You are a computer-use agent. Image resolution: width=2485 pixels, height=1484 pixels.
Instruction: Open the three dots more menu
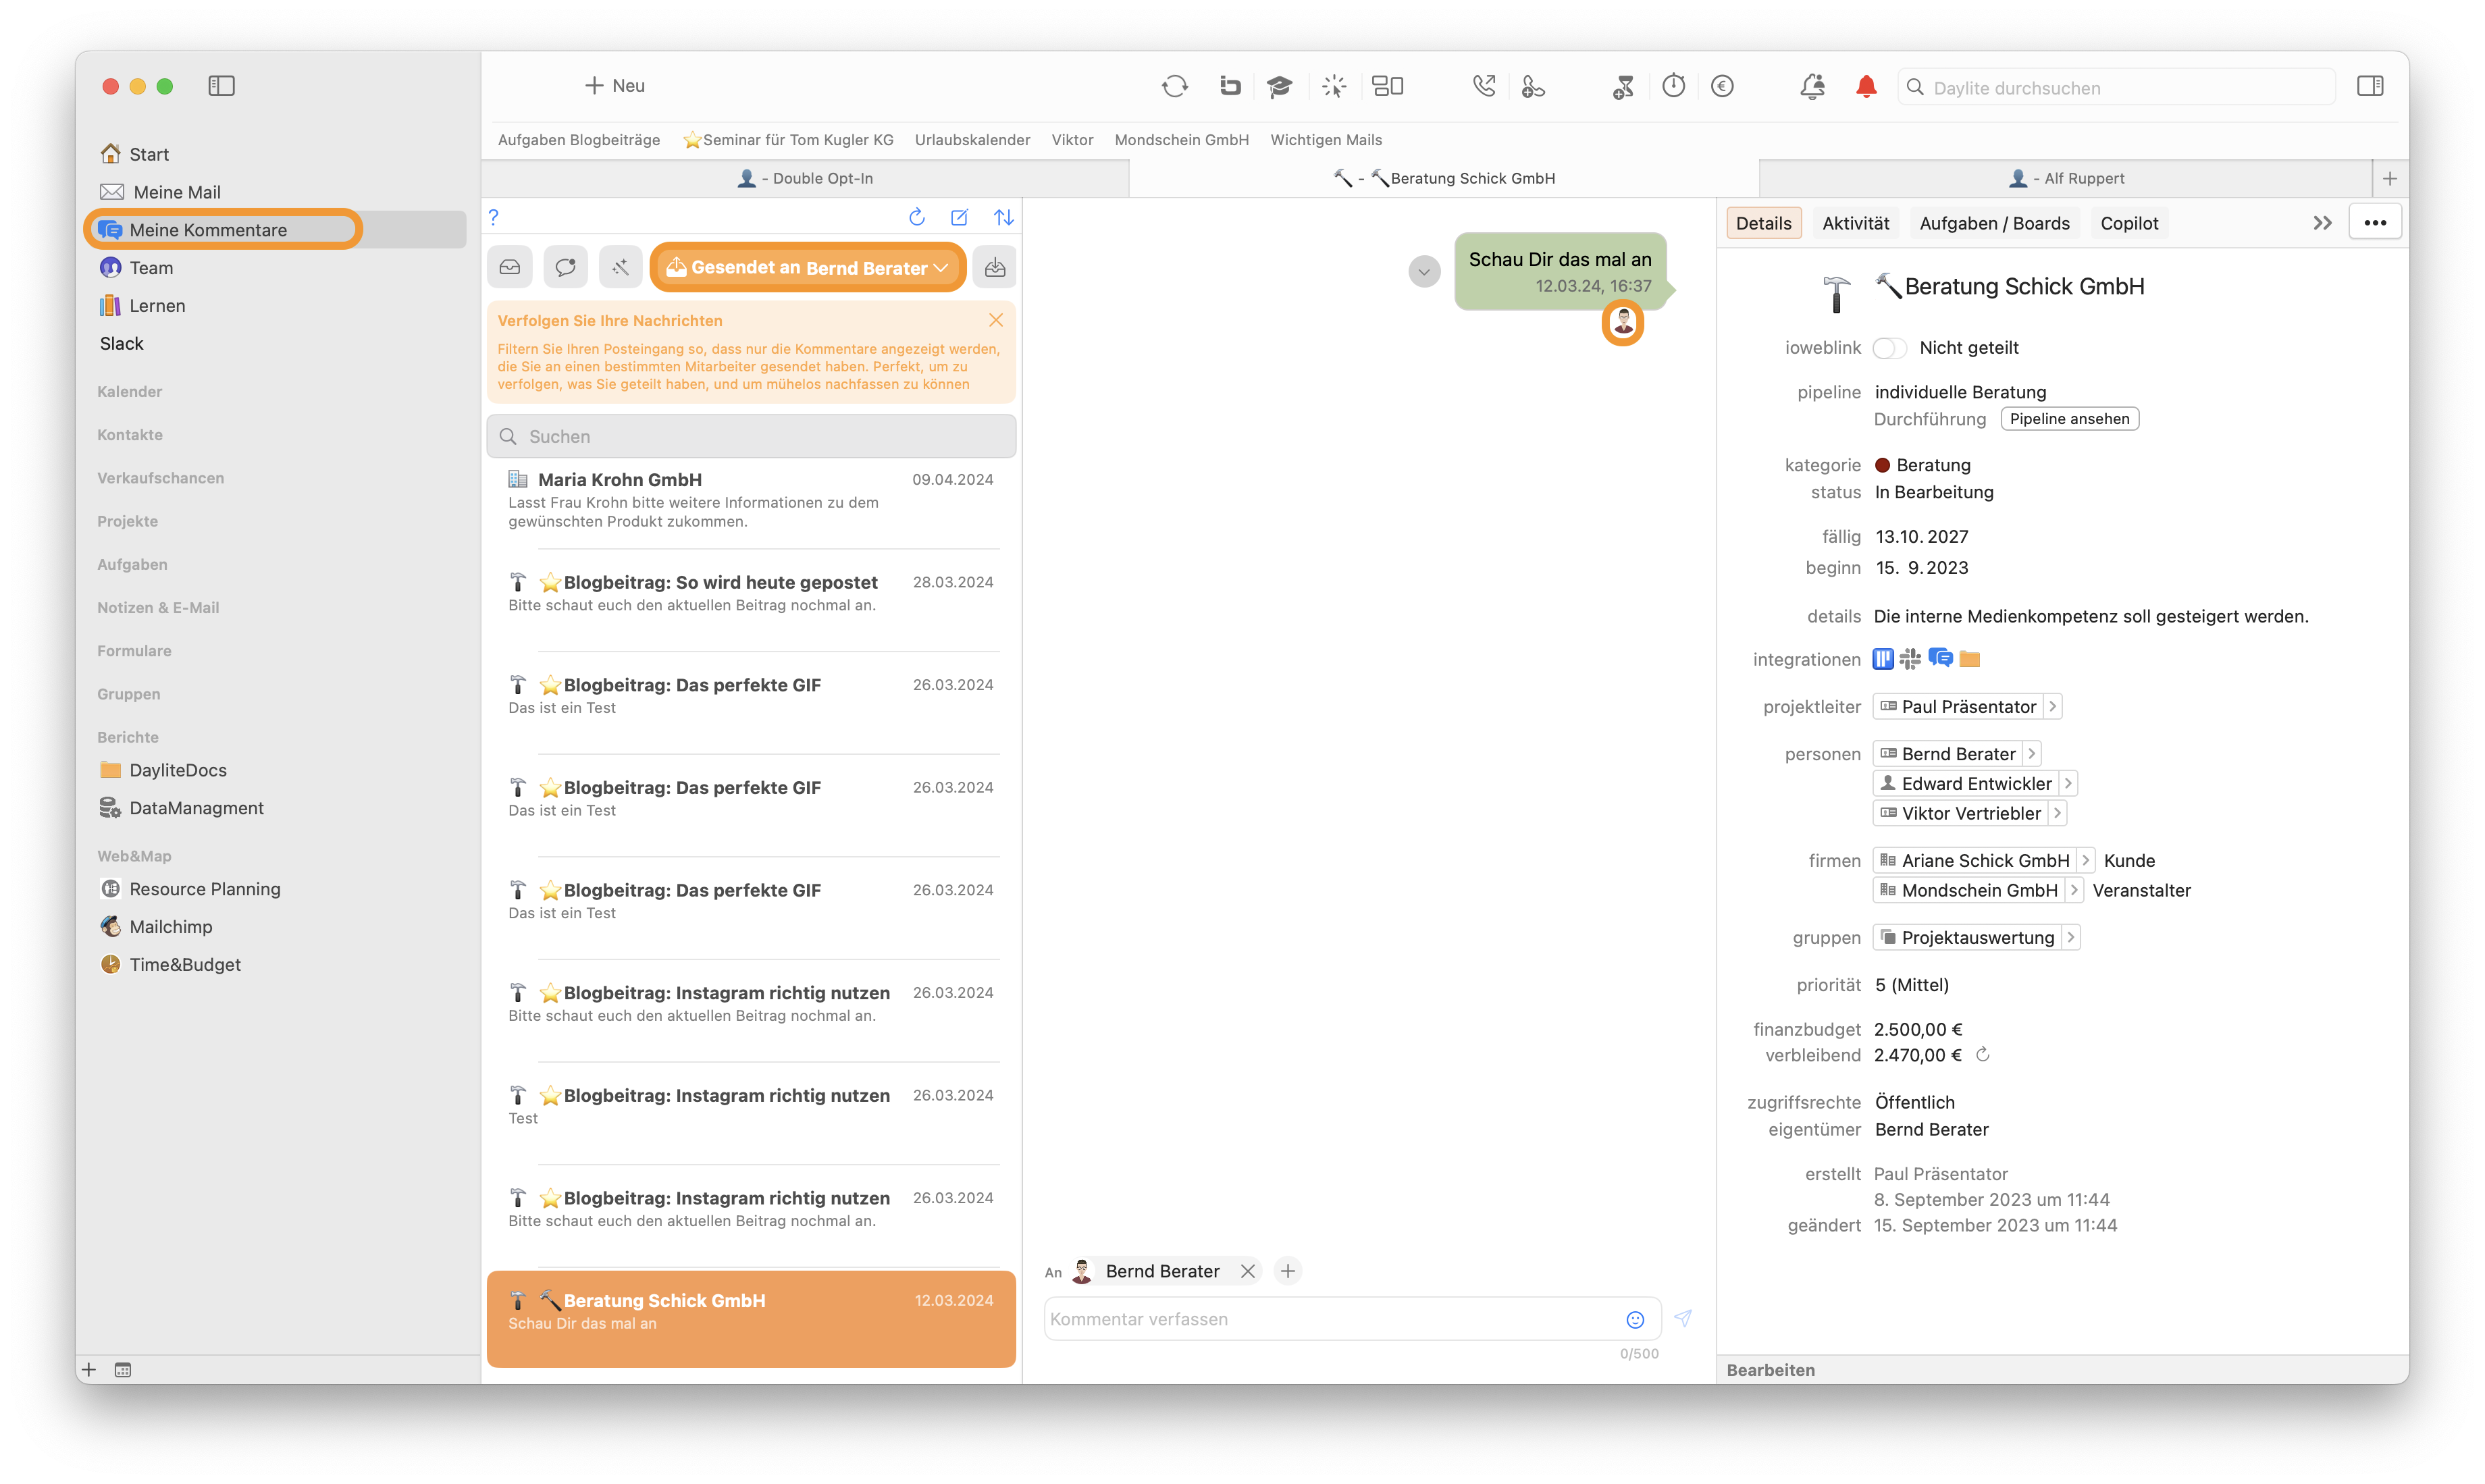(2375, 223)
